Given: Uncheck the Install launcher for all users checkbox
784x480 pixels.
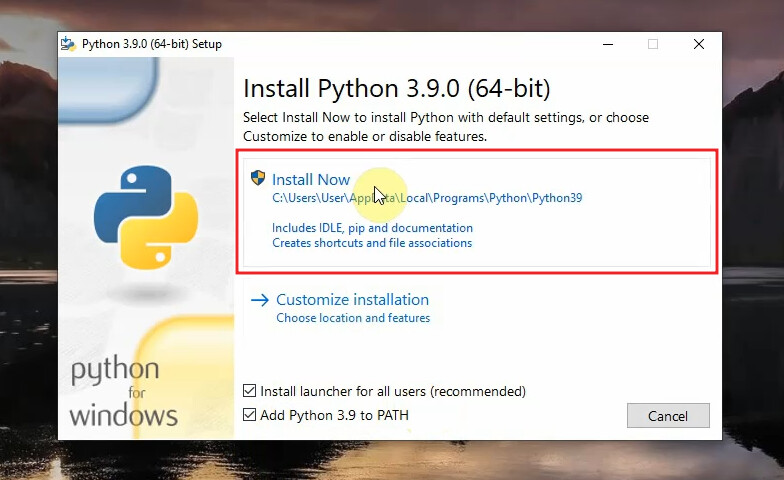Looking at the screenshot, I should [x=250, y=391].
